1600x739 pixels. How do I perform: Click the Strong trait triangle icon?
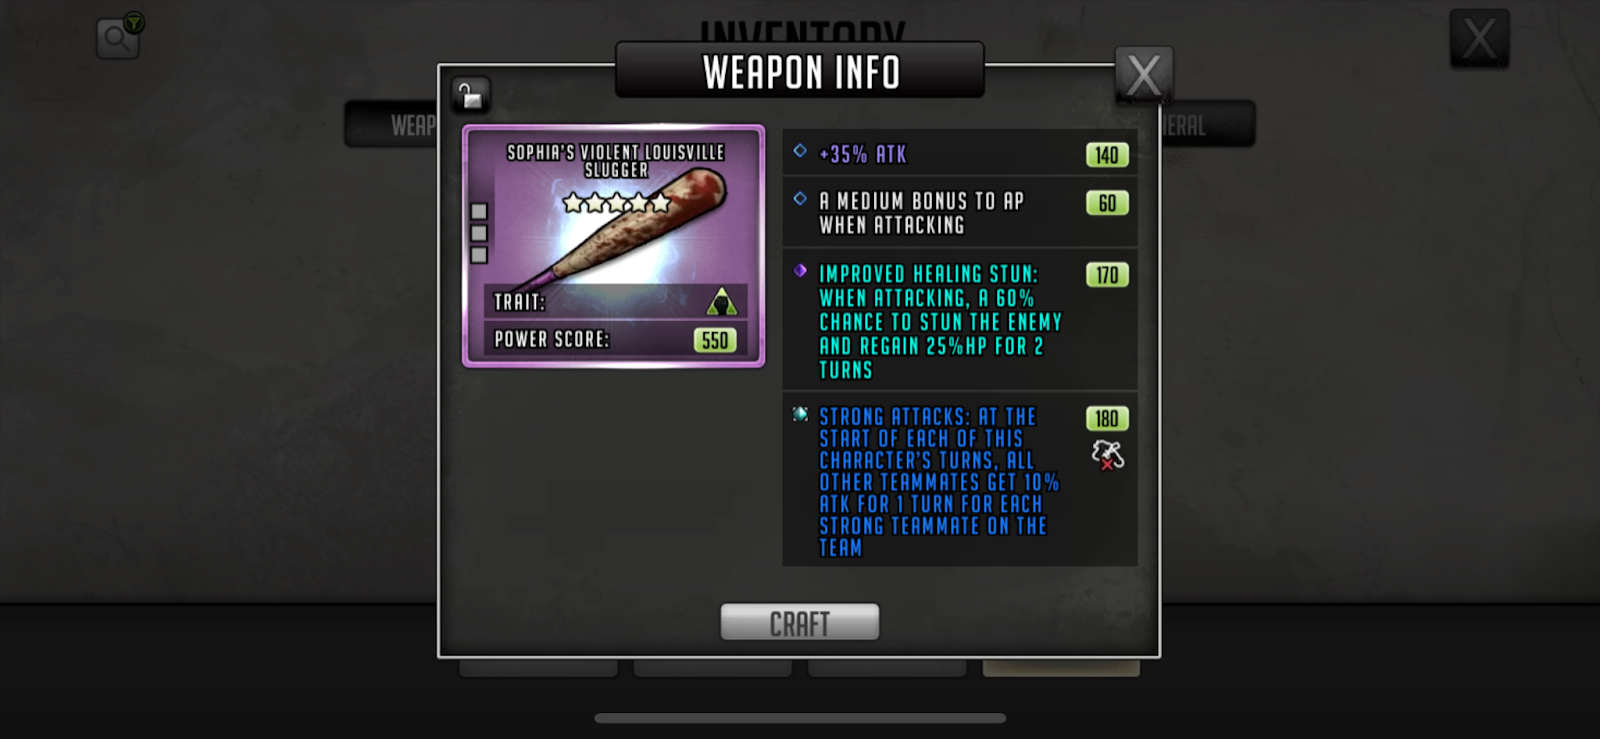point(721,302)
